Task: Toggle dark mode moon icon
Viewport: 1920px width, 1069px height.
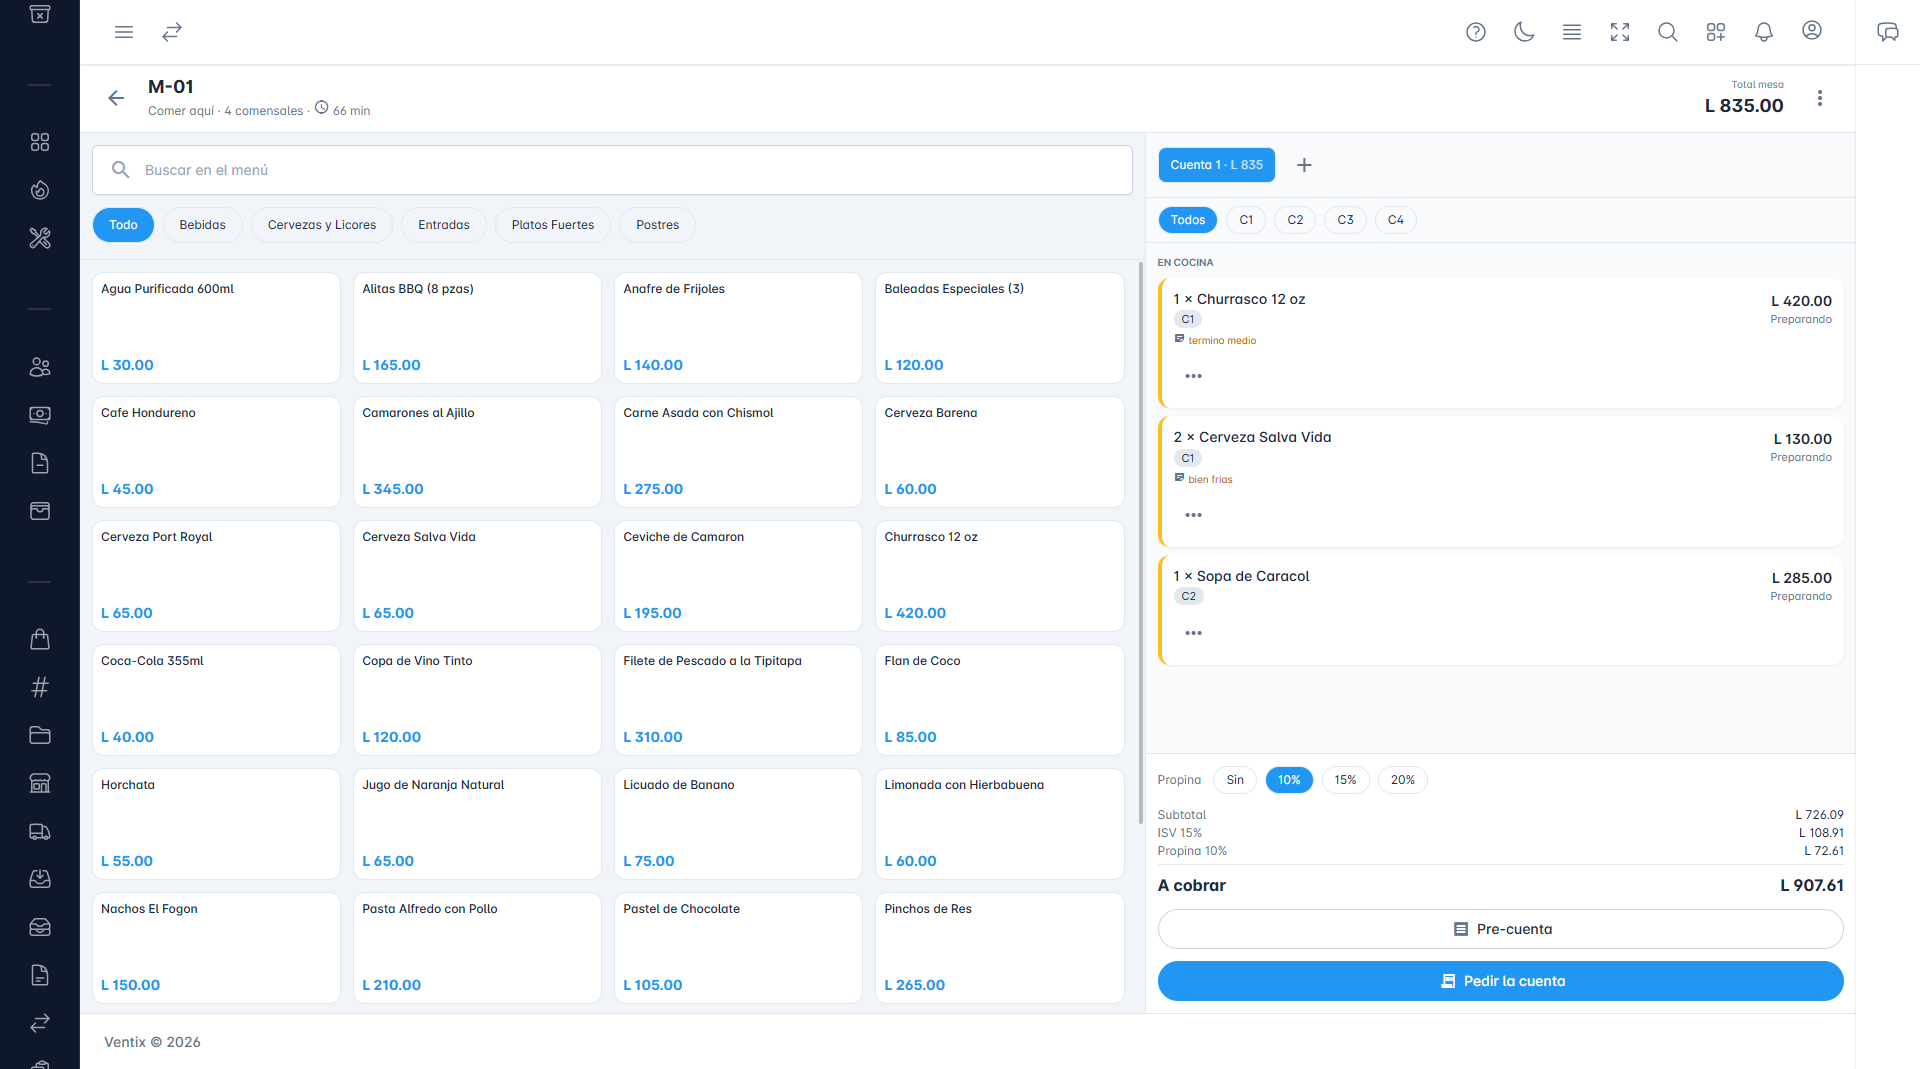Action: click(1524, 32)
